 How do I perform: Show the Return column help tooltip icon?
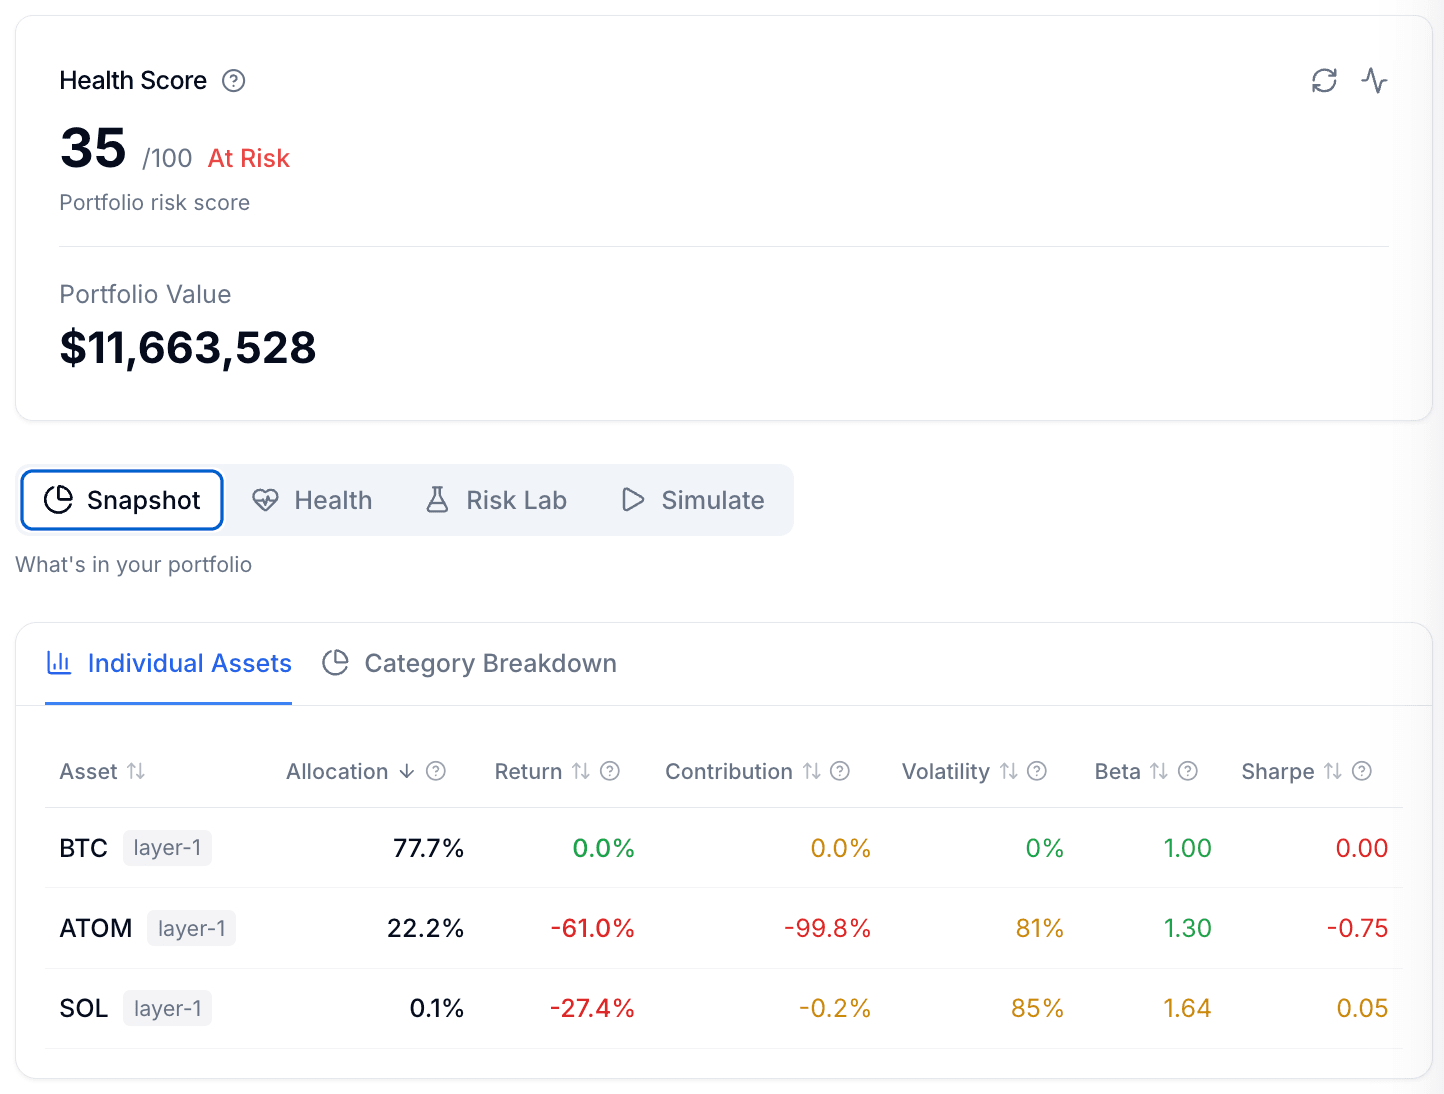610,771
